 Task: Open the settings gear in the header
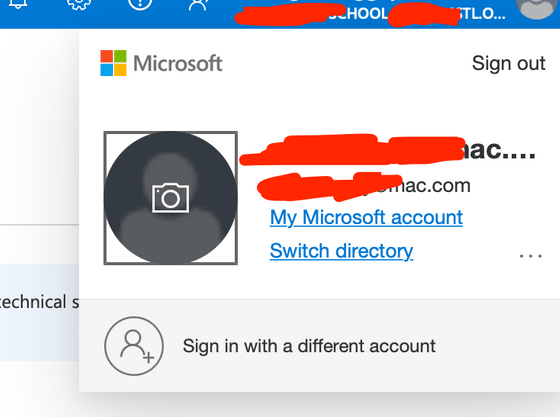click(x=79, y=4)
